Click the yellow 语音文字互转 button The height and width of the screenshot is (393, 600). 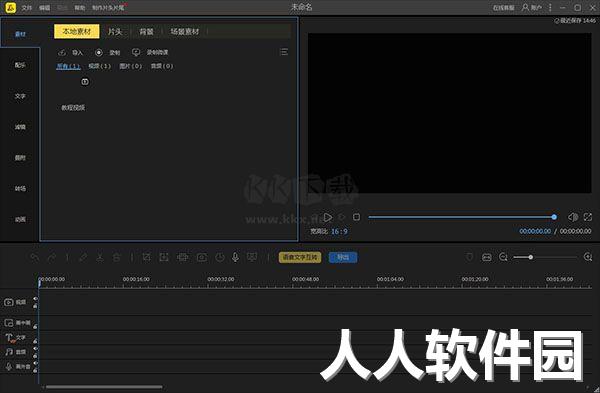pyautogui.click(x=300, y=257)
